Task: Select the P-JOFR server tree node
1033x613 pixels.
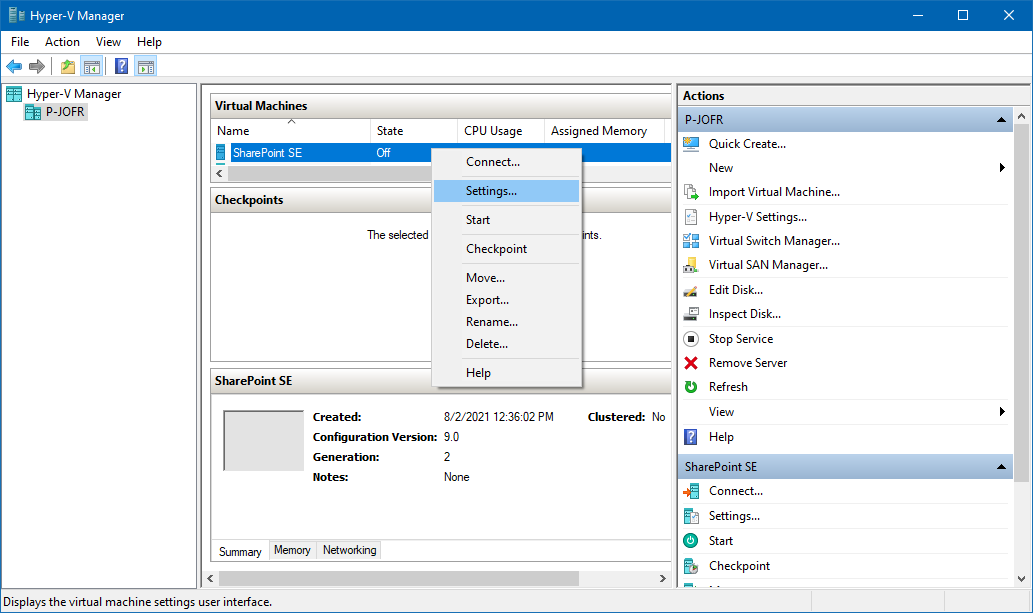Action: (x=66, y=112)
